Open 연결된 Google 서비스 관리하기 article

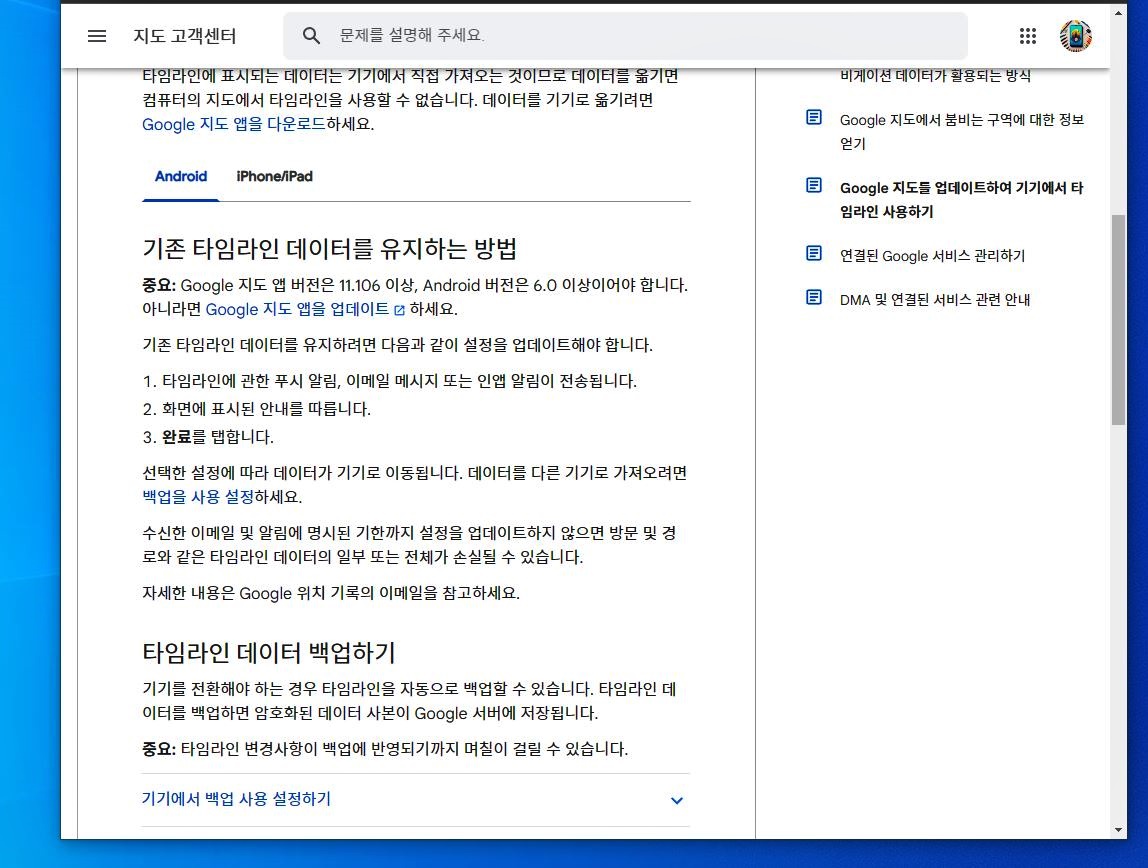pos(932,255)
